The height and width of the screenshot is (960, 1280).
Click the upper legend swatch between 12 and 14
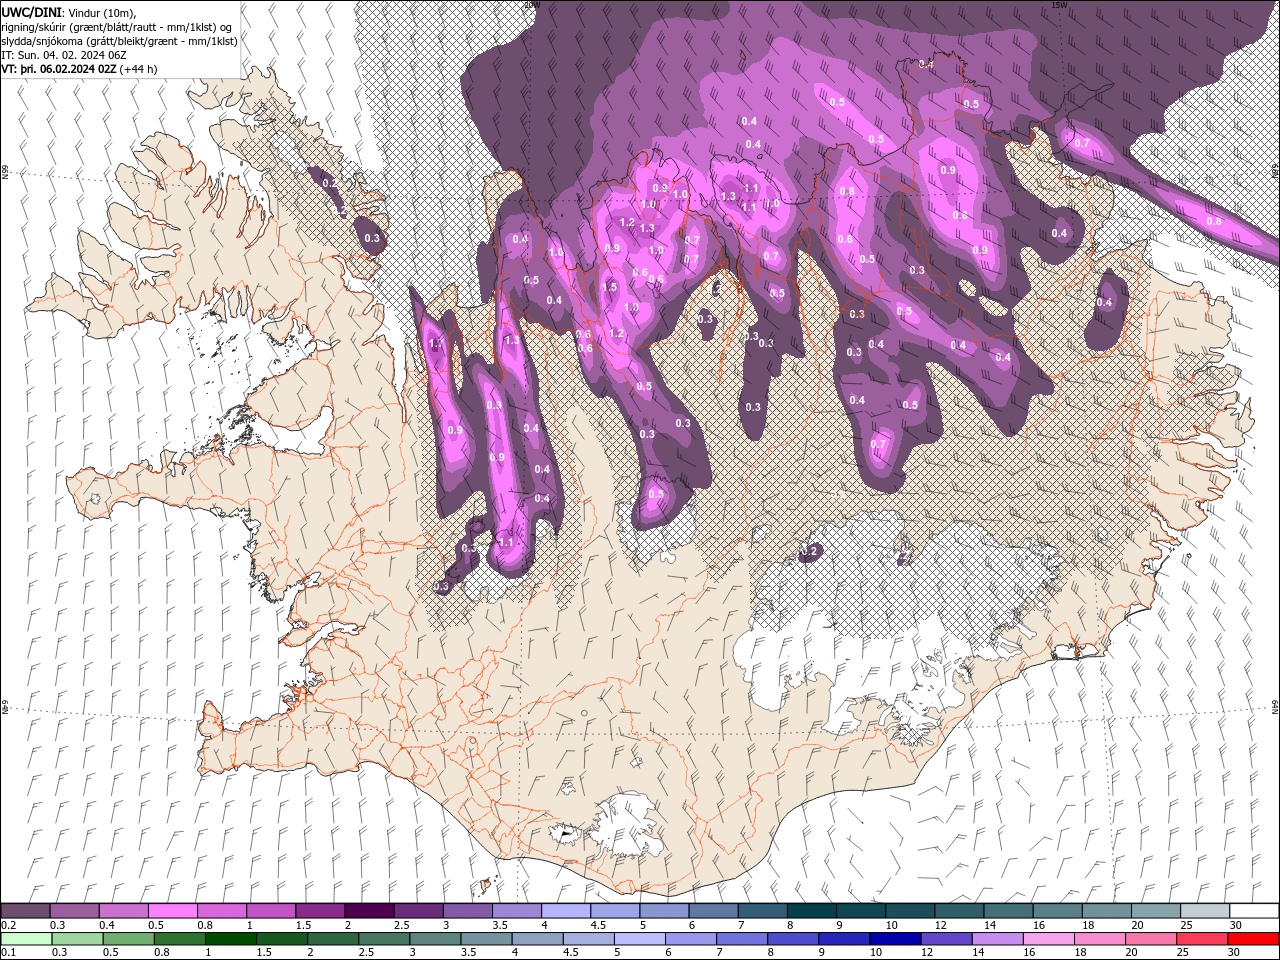click(x=958, y=911)
